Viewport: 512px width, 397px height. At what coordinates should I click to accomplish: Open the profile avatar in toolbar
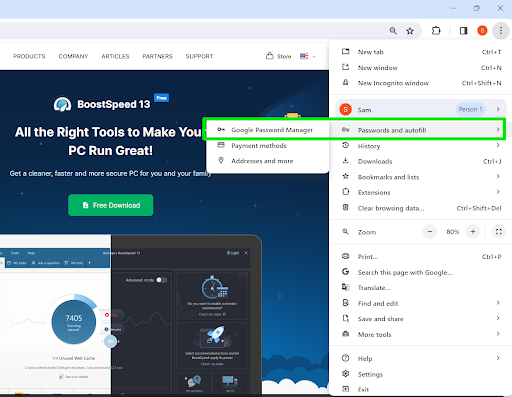pos(482,31)
